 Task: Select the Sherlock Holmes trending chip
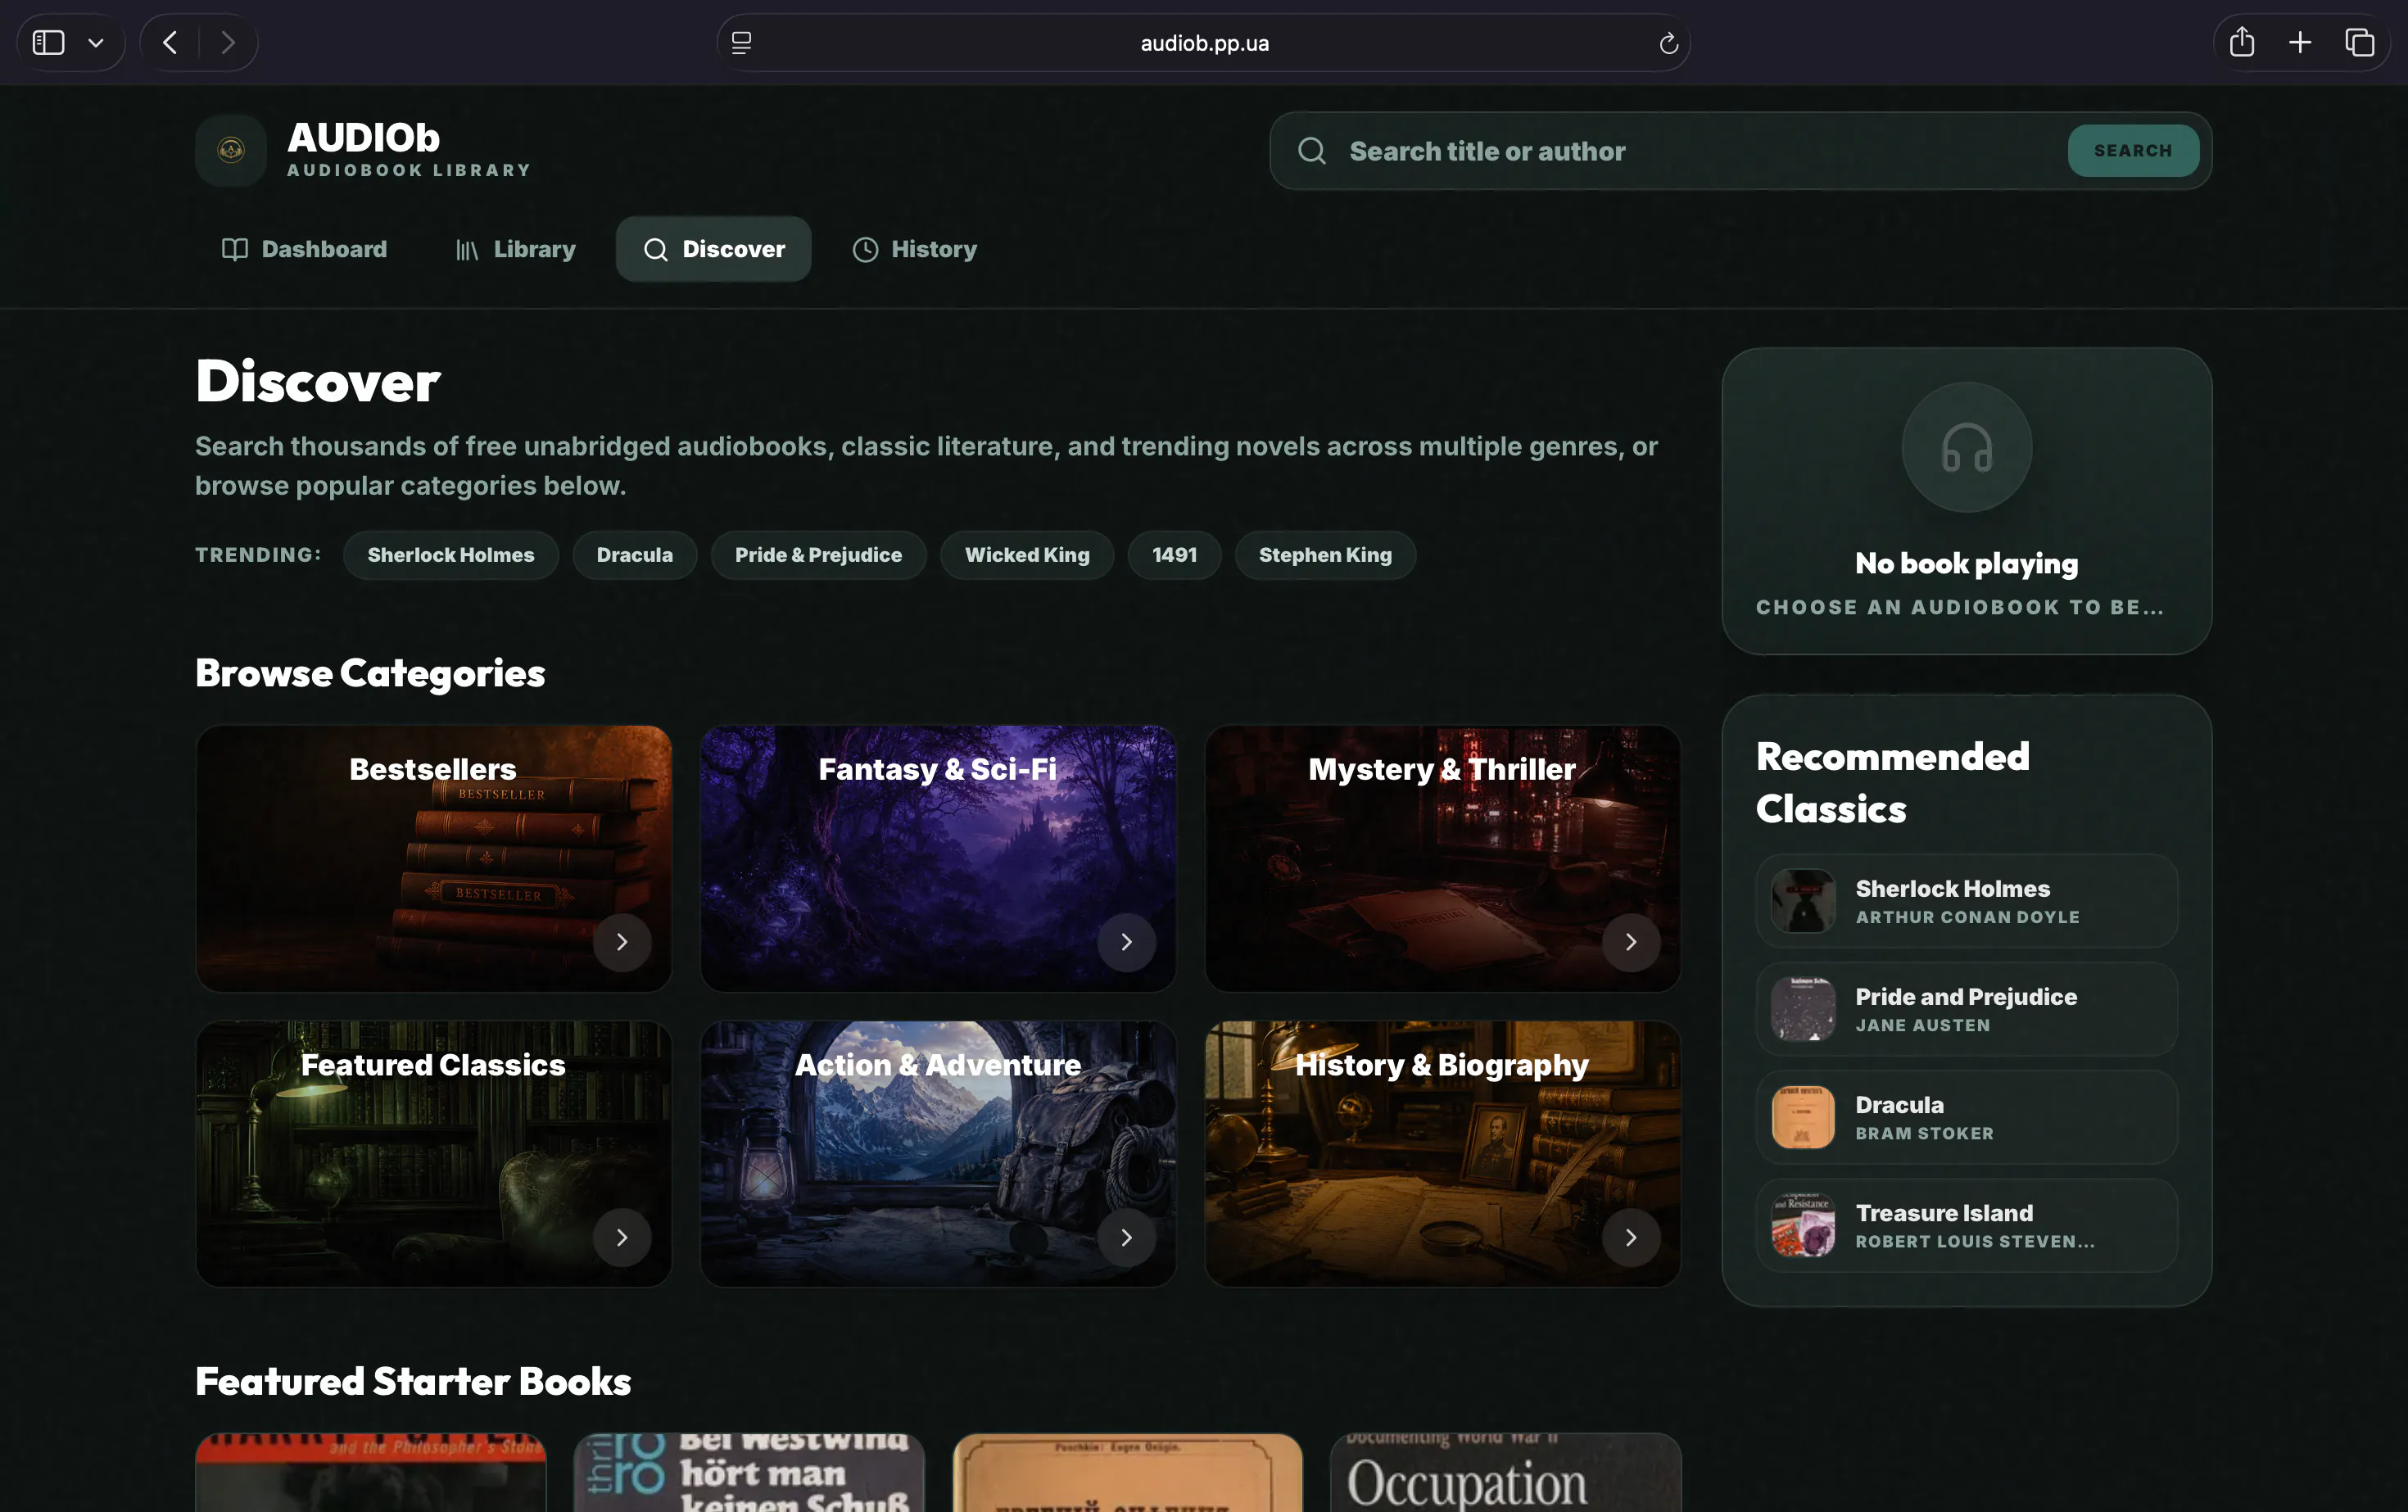tap(451, 555)
